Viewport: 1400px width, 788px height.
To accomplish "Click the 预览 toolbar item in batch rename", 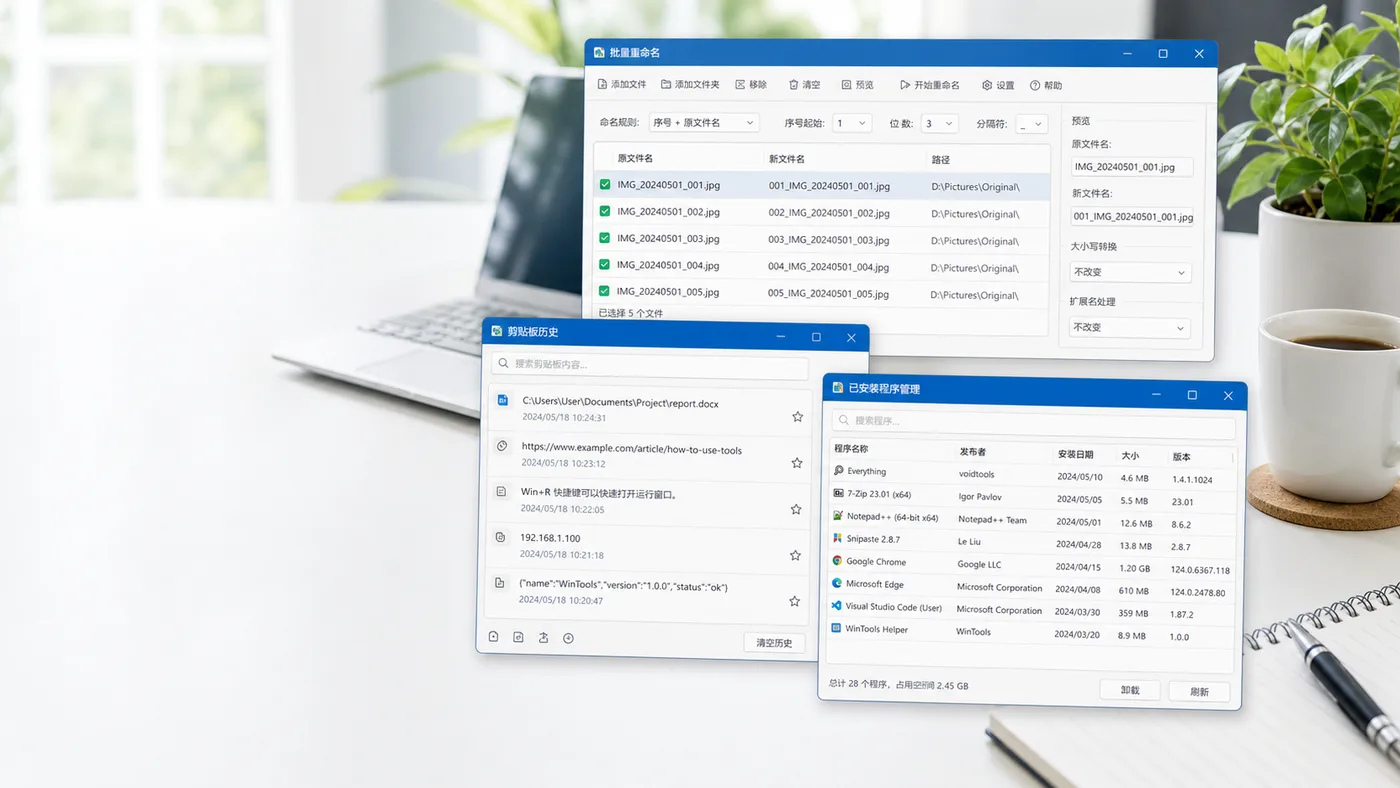I will click(x=857, y=85).
